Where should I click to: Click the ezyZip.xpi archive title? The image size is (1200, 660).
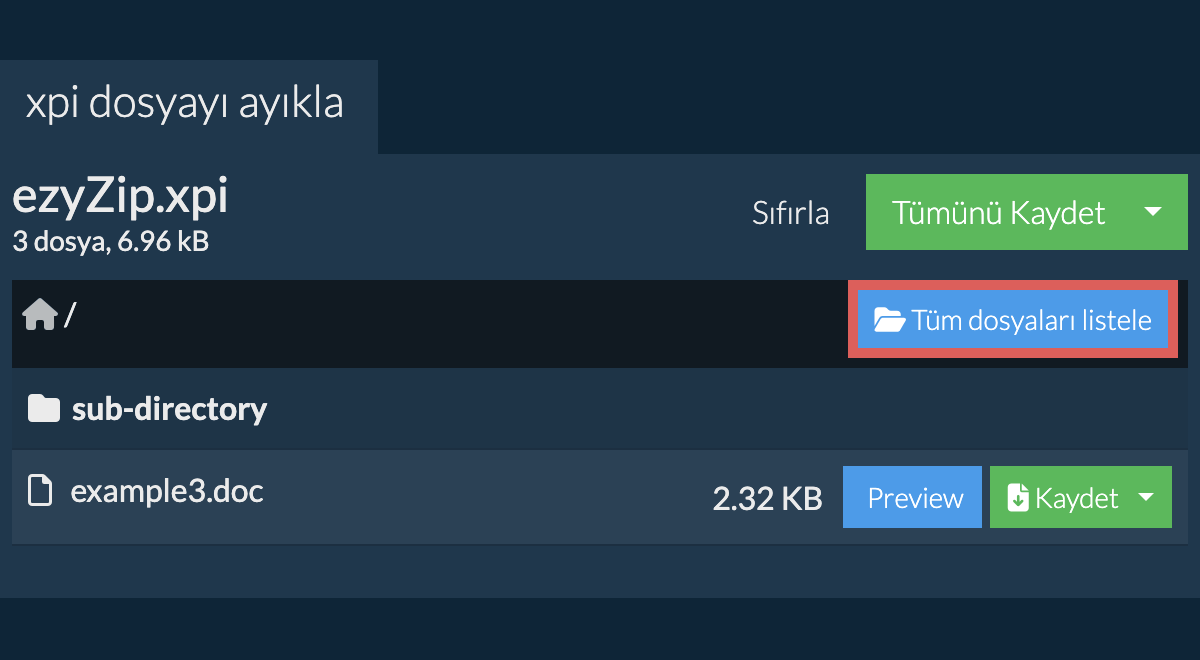(x=120, y=197)
